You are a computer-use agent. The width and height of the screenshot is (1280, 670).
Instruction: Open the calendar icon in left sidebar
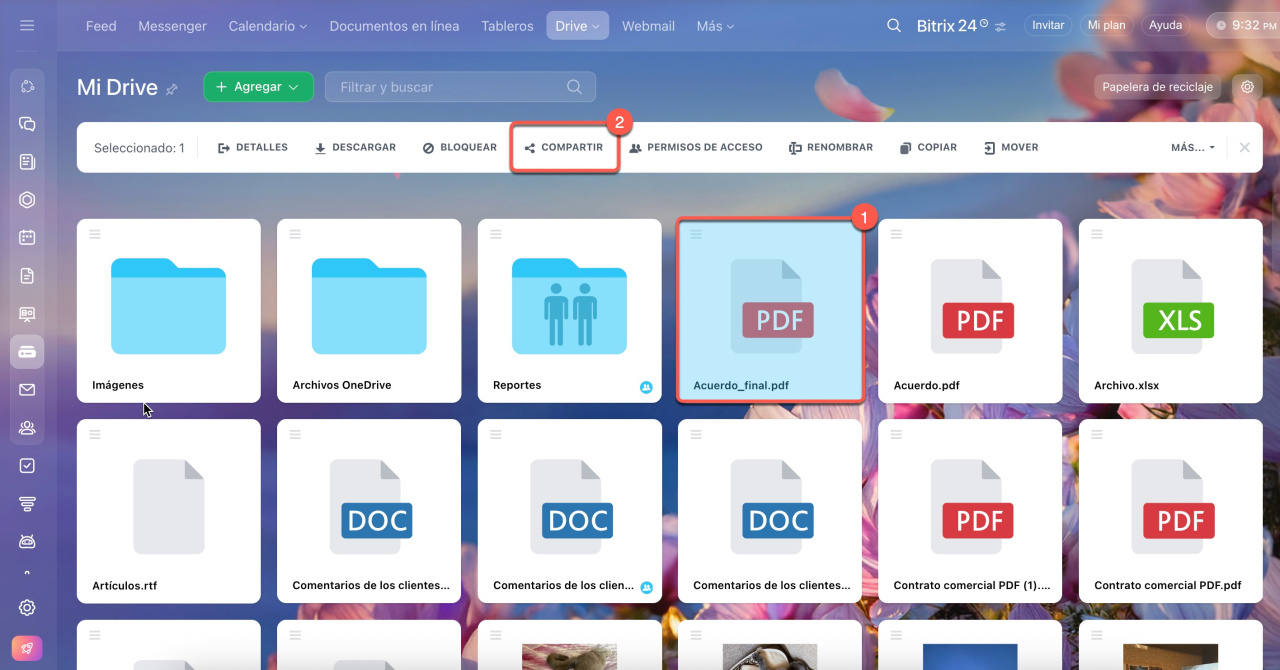[x=27, y=238]
